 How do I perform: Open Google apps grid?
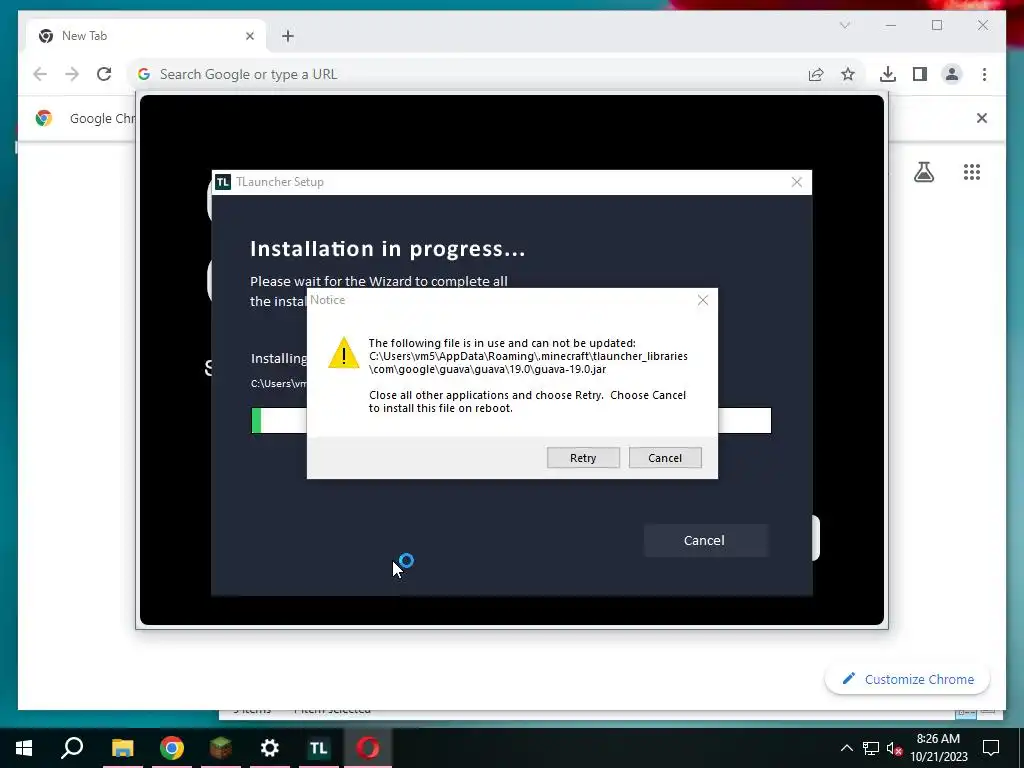tap(972, 172)
